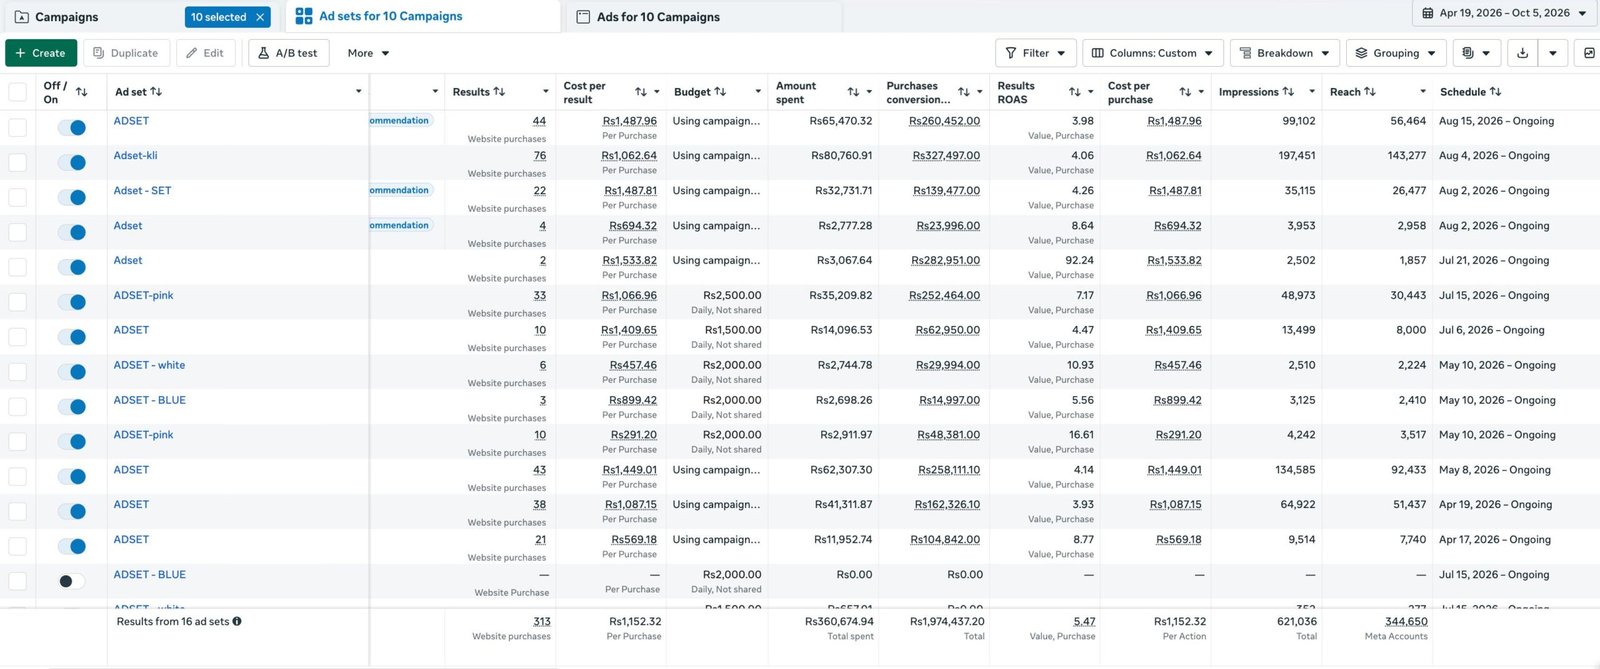Image resolution: width=1600 pixels, height=669 pixels.
Task: Toggle off ADSET-pink with Rs2,500.00 budget
Action: [71, 302]
